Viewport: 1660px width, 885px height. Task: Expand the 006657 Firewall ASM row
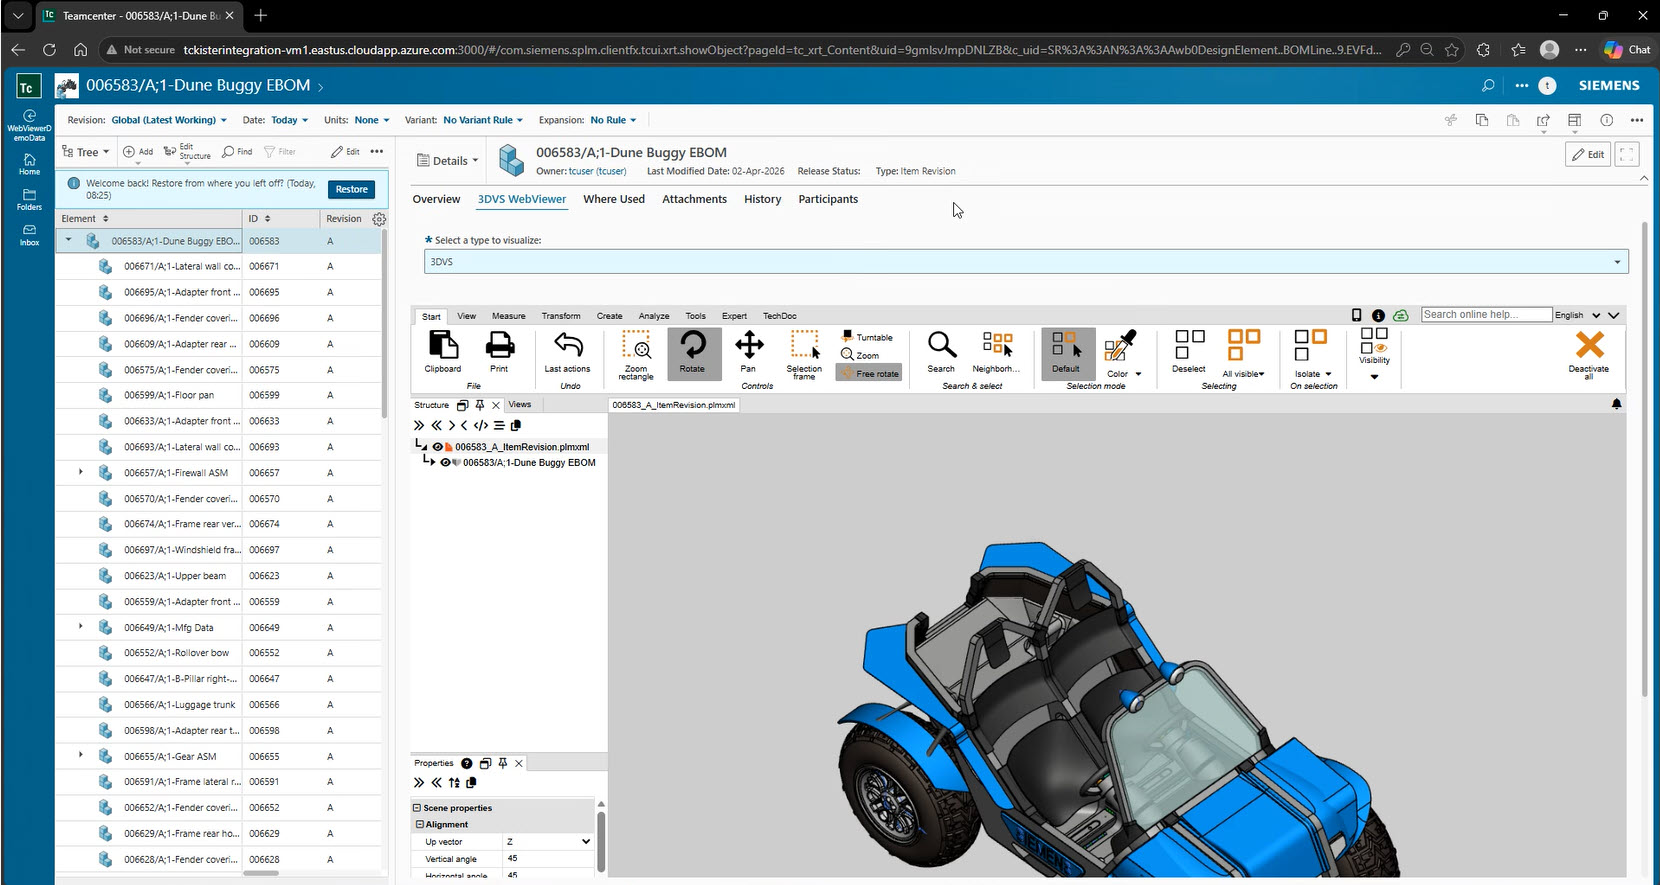(81, 472)
